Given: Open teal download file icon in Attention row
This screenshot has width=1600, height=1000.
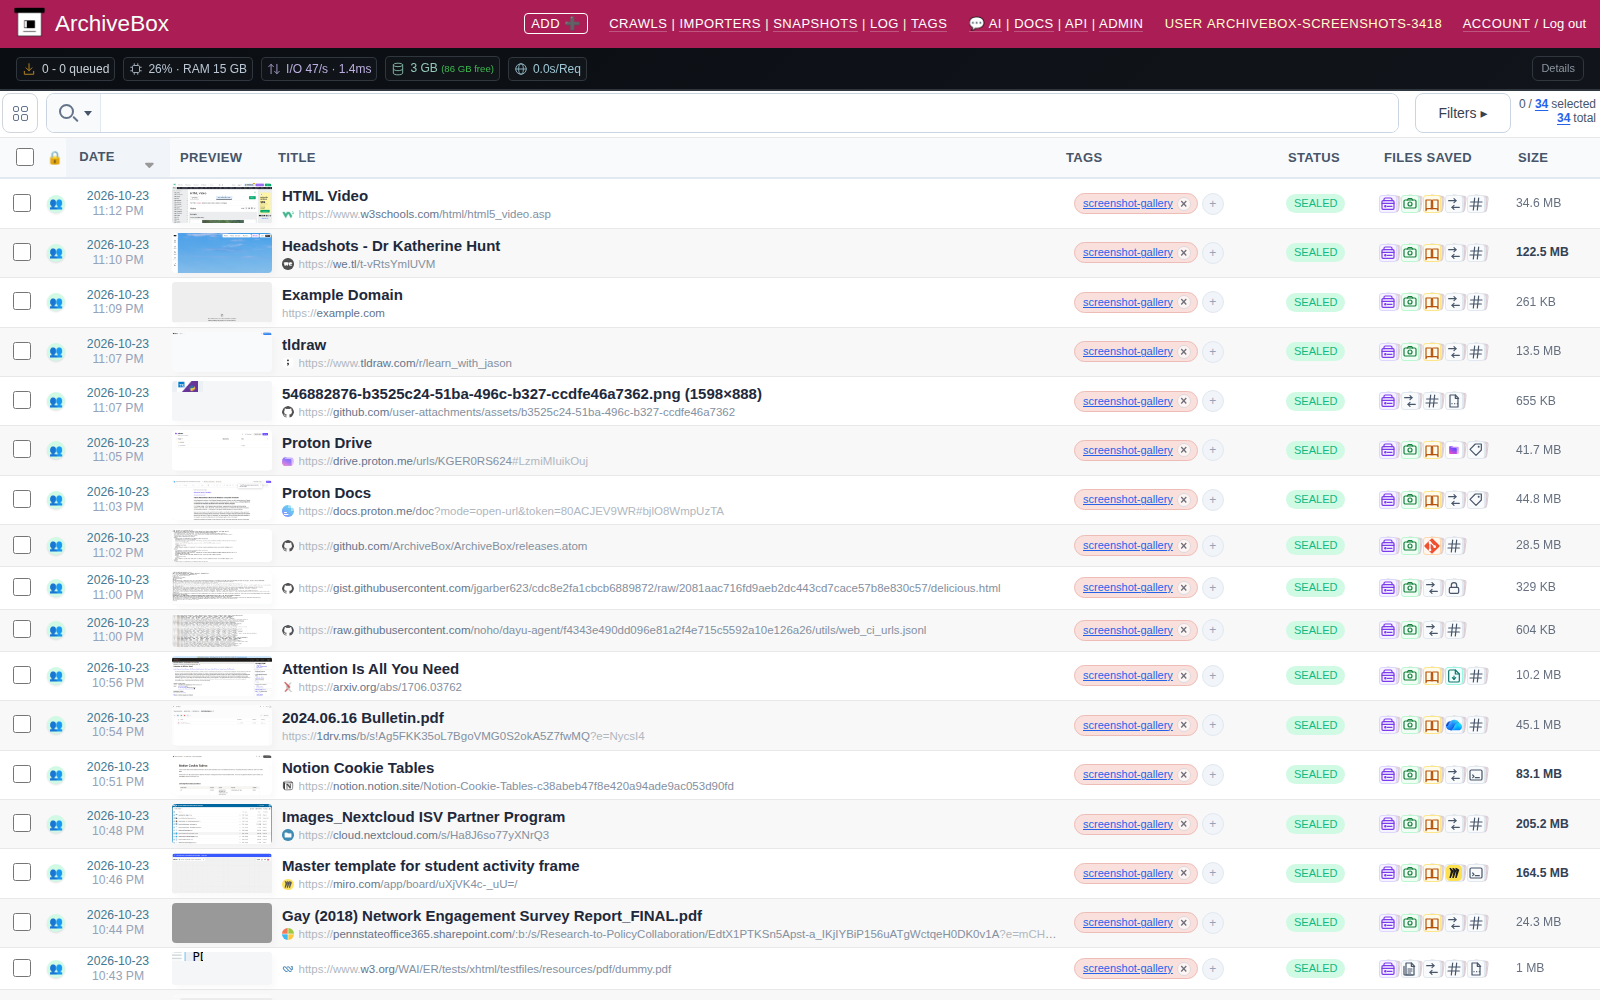Looking at the screenshot, I should (x=1454, y=676).
